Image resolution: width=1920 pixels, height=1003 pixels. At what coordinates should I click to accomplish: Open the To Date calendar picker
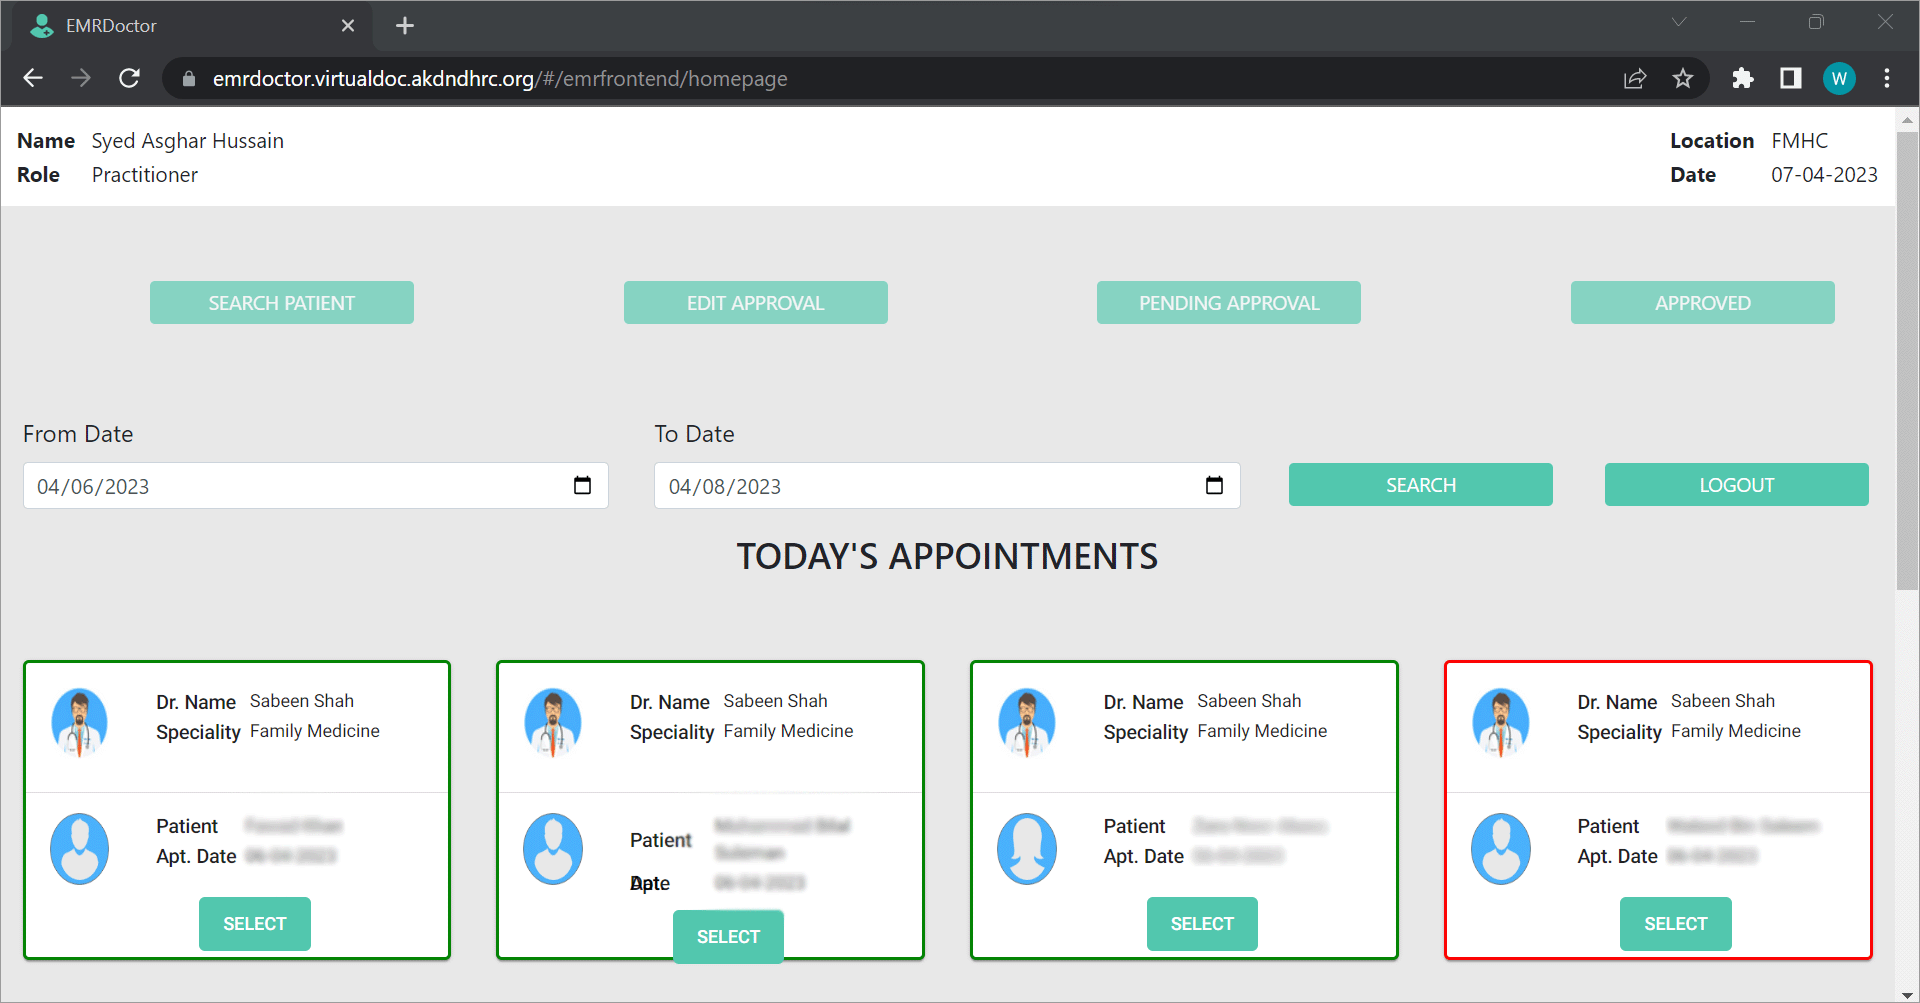pyautogui.click(x=1214, y=485)
